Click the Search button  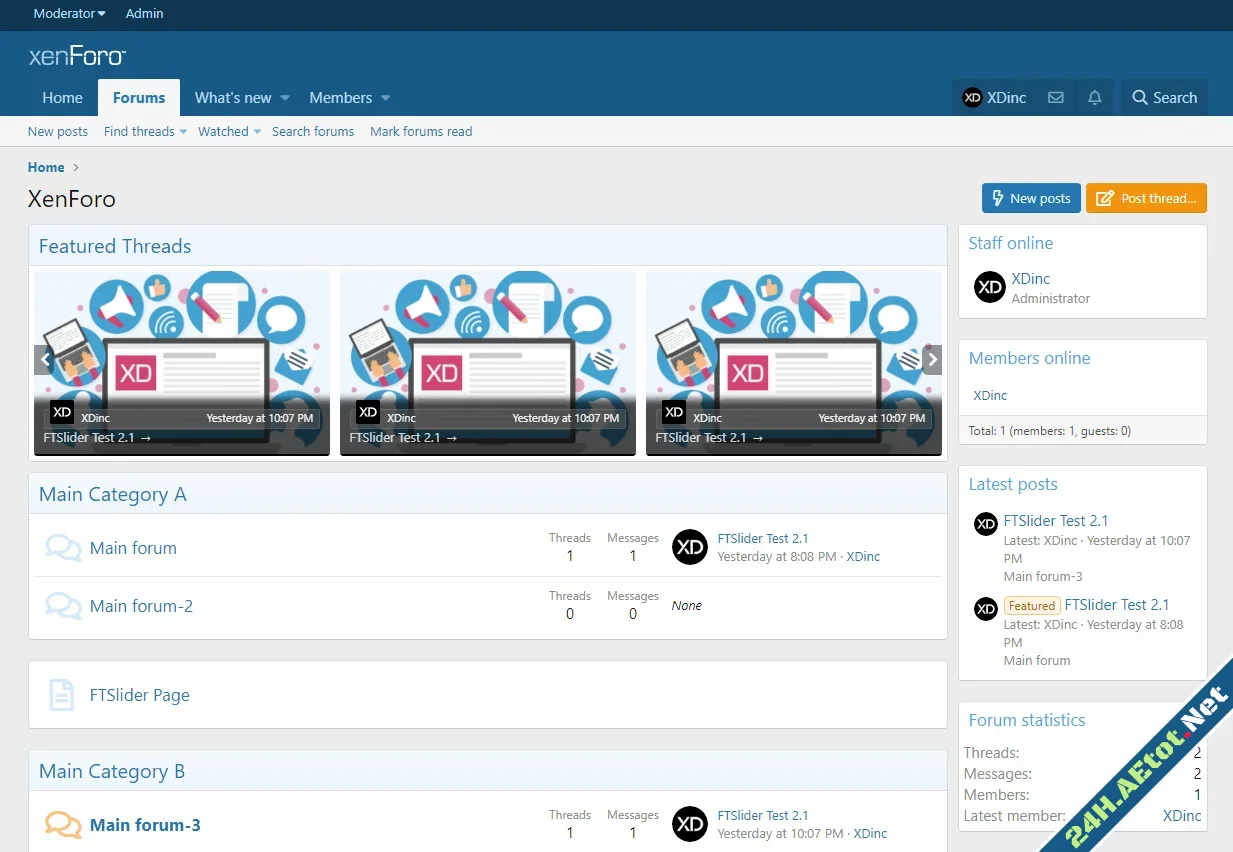pos(1164,98)
